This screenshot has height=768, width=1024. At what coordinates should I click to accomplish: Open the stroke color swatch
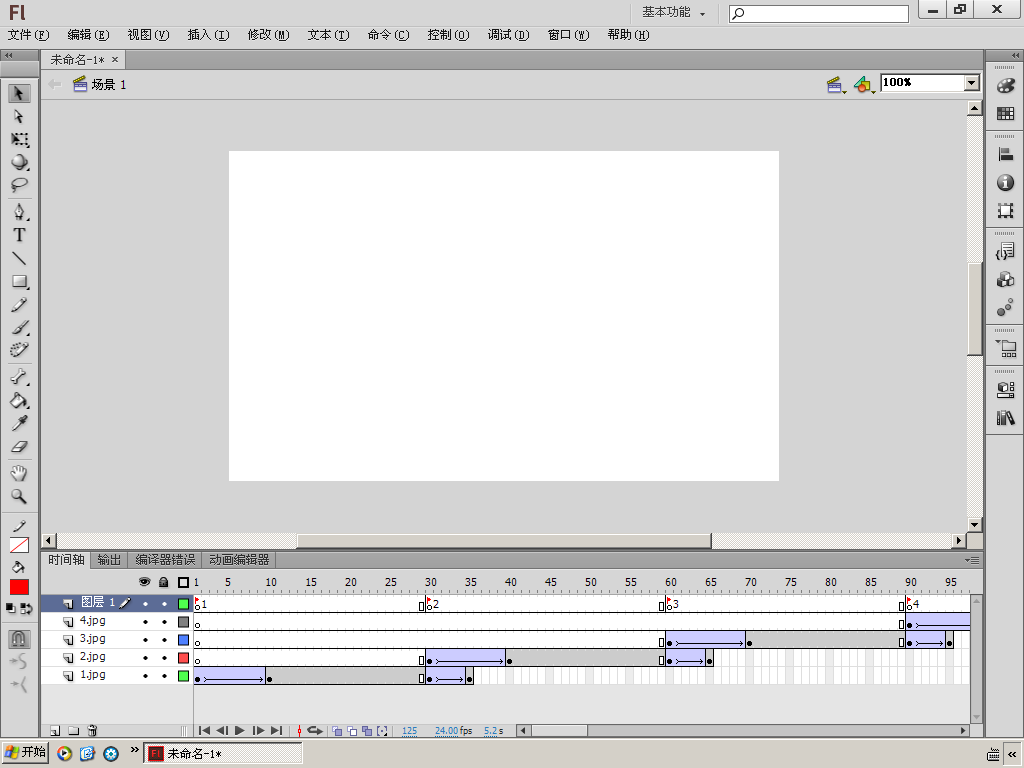[x=19, y=545]
